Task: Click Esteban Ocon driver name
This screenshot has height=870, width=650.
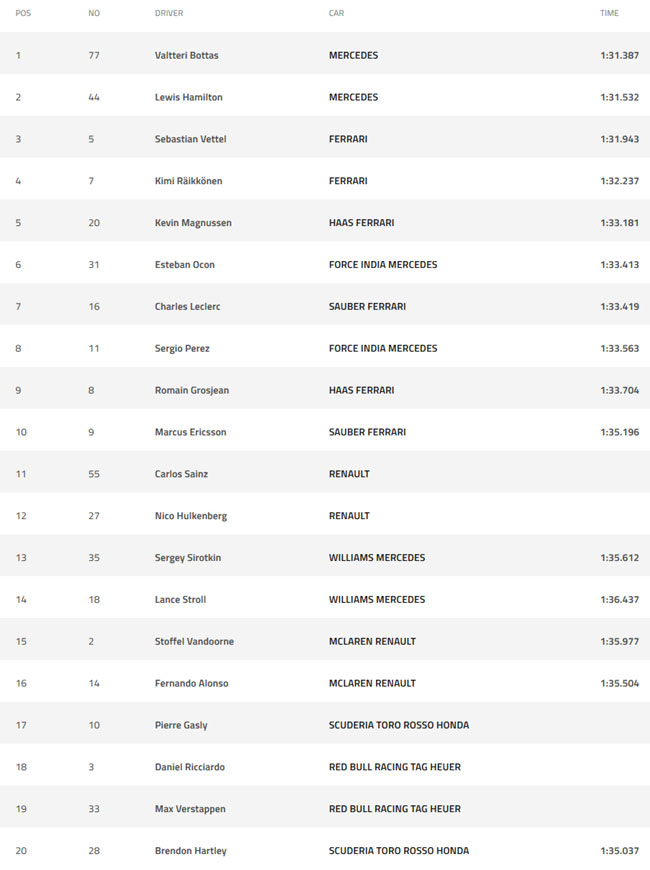Action: [184, 265]
